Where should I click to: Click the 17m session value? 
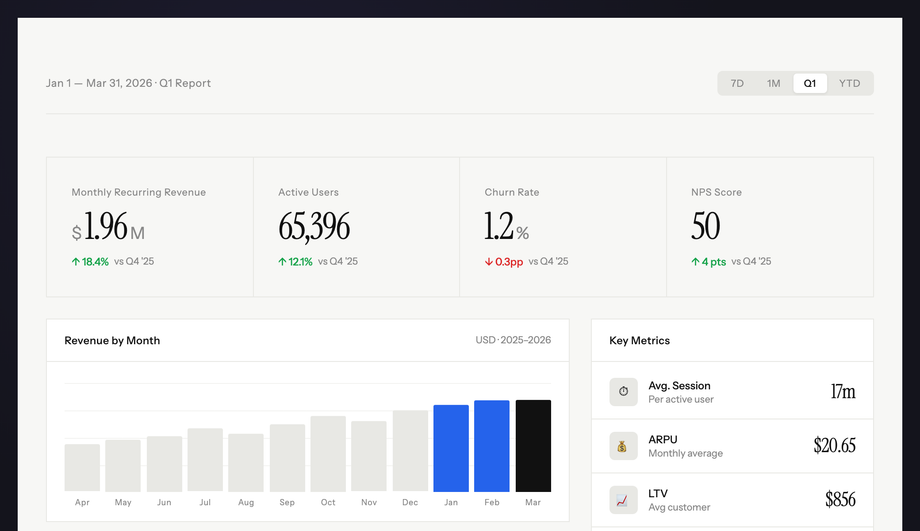pos(843,391)
